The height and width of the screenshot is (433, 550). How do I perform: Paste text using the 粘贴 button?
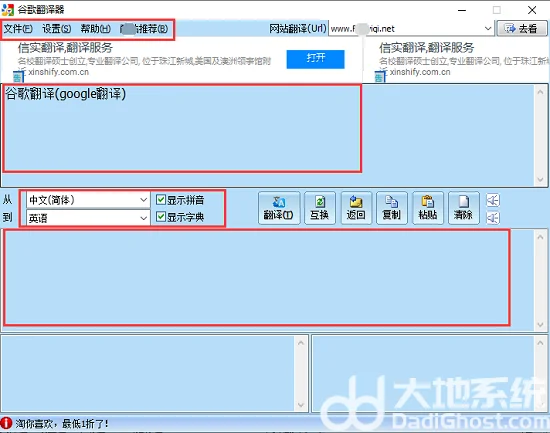[428, 208]
